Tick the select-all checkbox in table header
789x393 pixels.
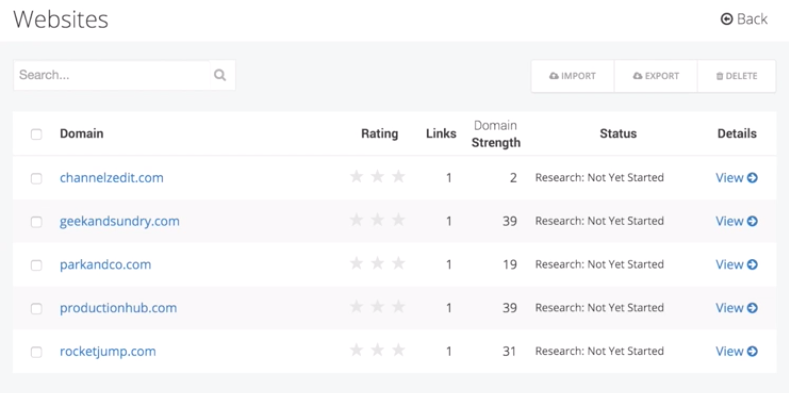click(x=36, y=134)
